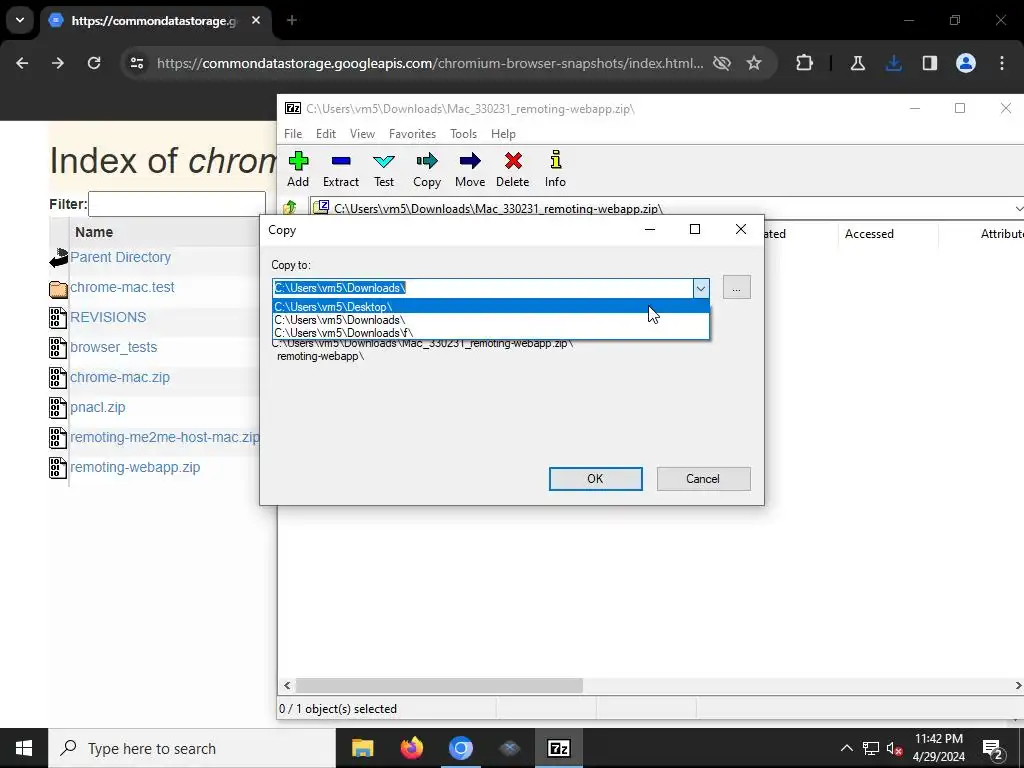Open the View menu in 7-Zip

[362, 134]
